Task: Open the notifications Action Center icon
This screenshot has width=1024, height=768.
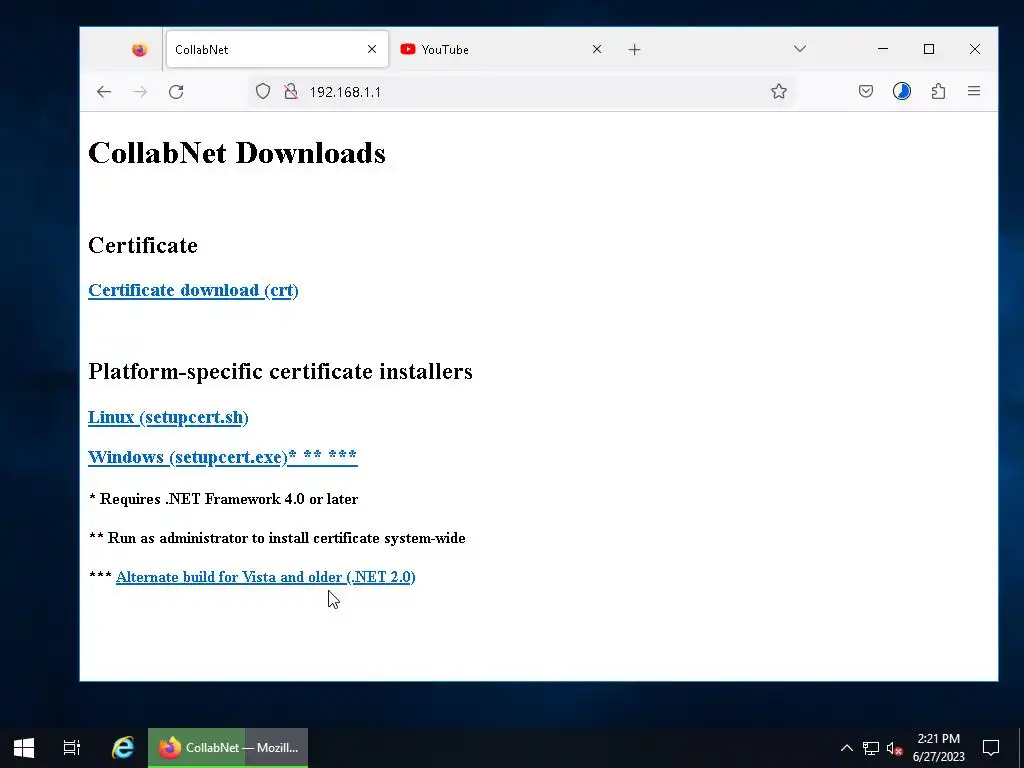Action: (x=991, y=748)
